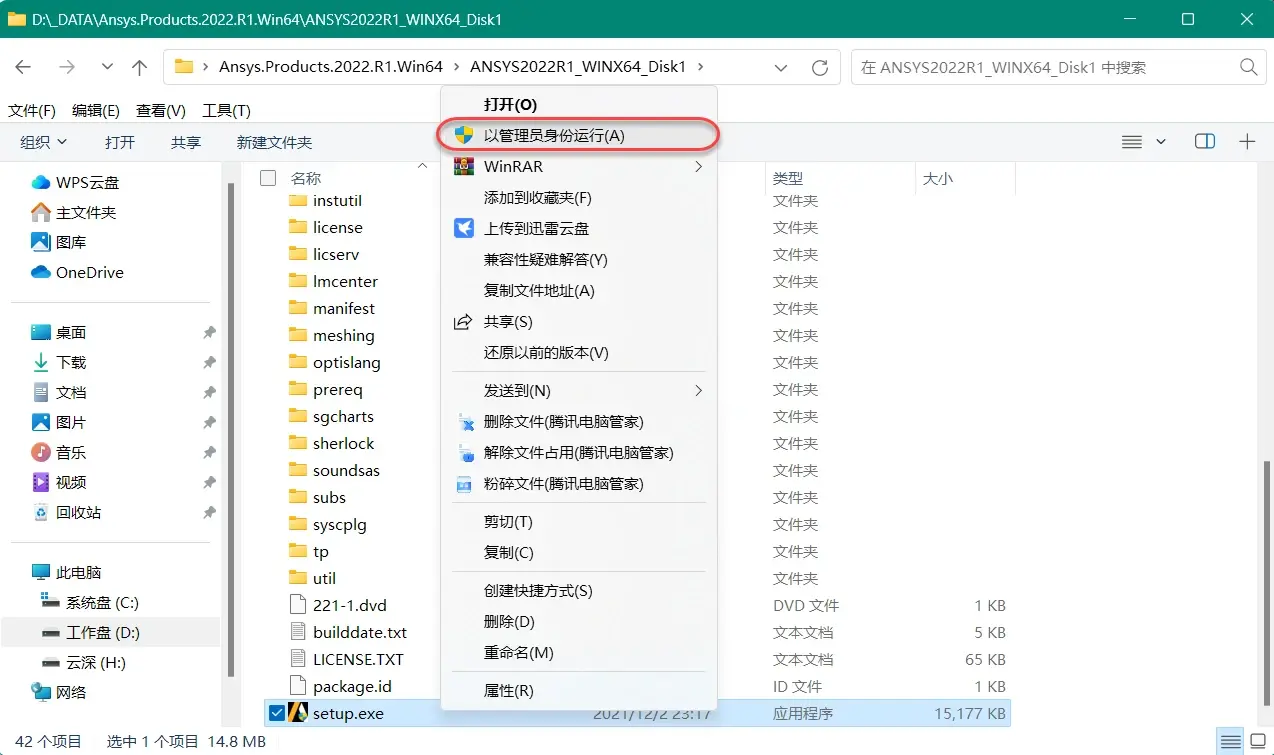Open 下载 quick access folder
The height and width of the screenshot is (755, 1274).
click(x=59, y=362)
